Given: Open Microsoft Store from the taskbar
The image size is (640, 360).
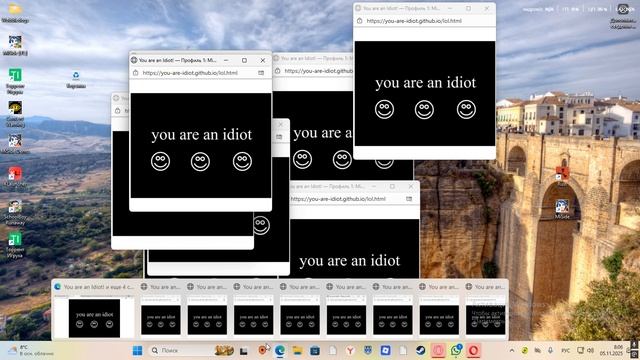Looking at the screenshot, I should click(315, 351).
